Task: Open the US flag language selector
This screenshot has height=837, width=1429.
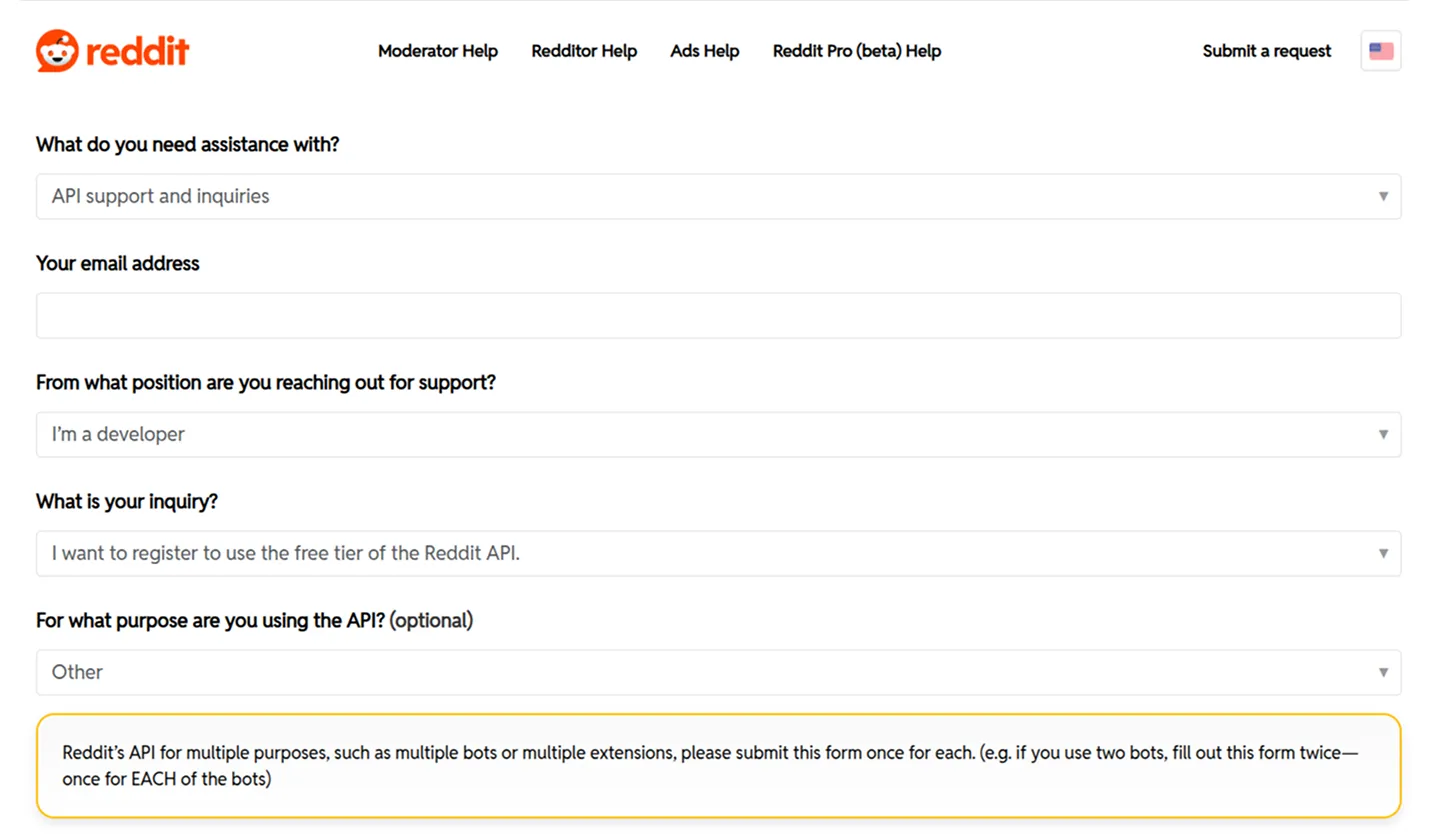Action: [x=1381, y=51]
